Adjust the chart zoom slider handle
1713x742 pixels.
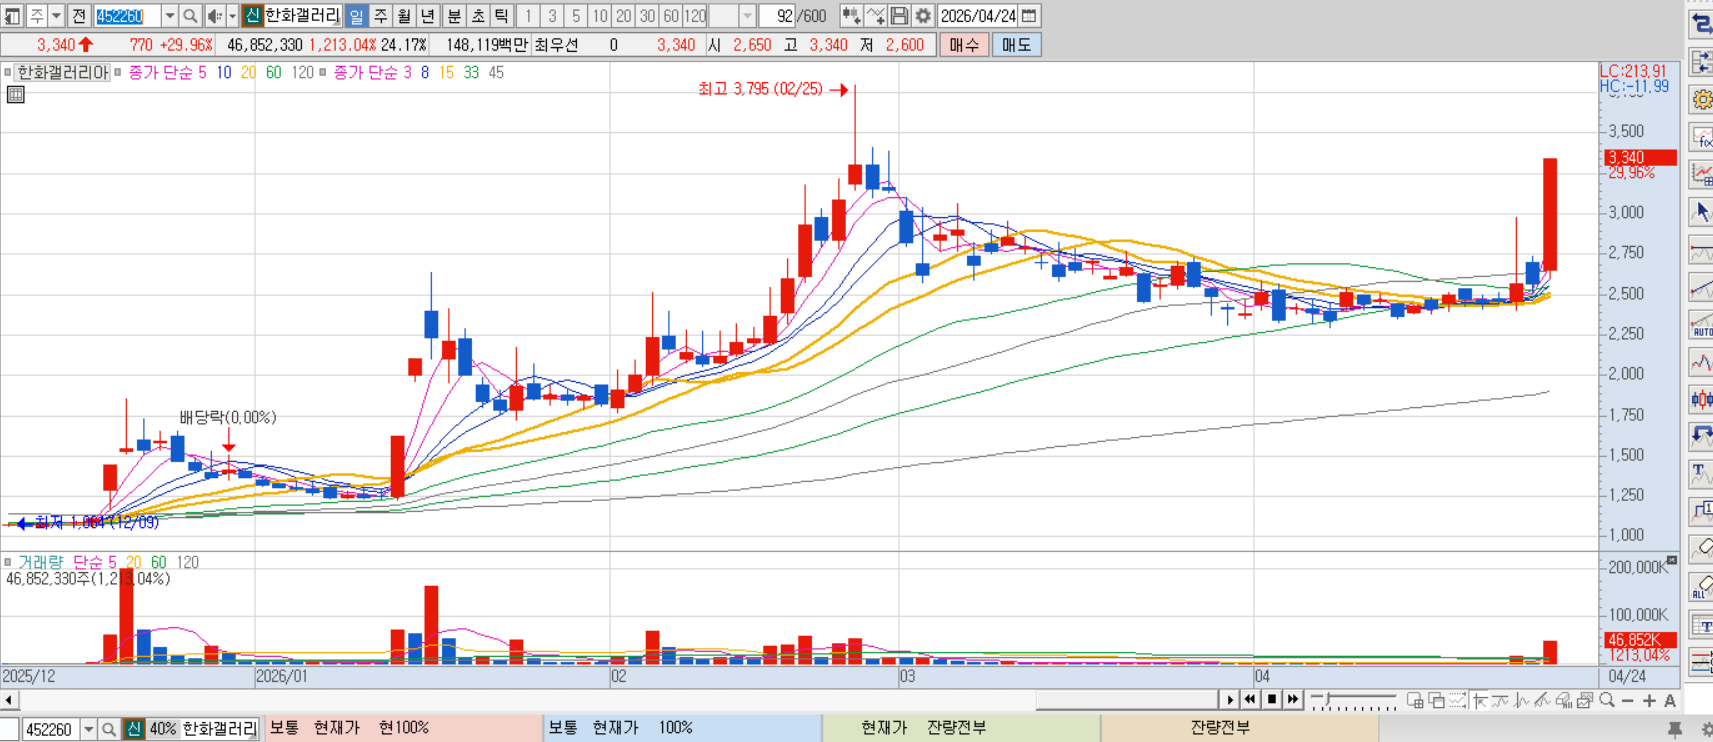click(x=1327, y=698)
